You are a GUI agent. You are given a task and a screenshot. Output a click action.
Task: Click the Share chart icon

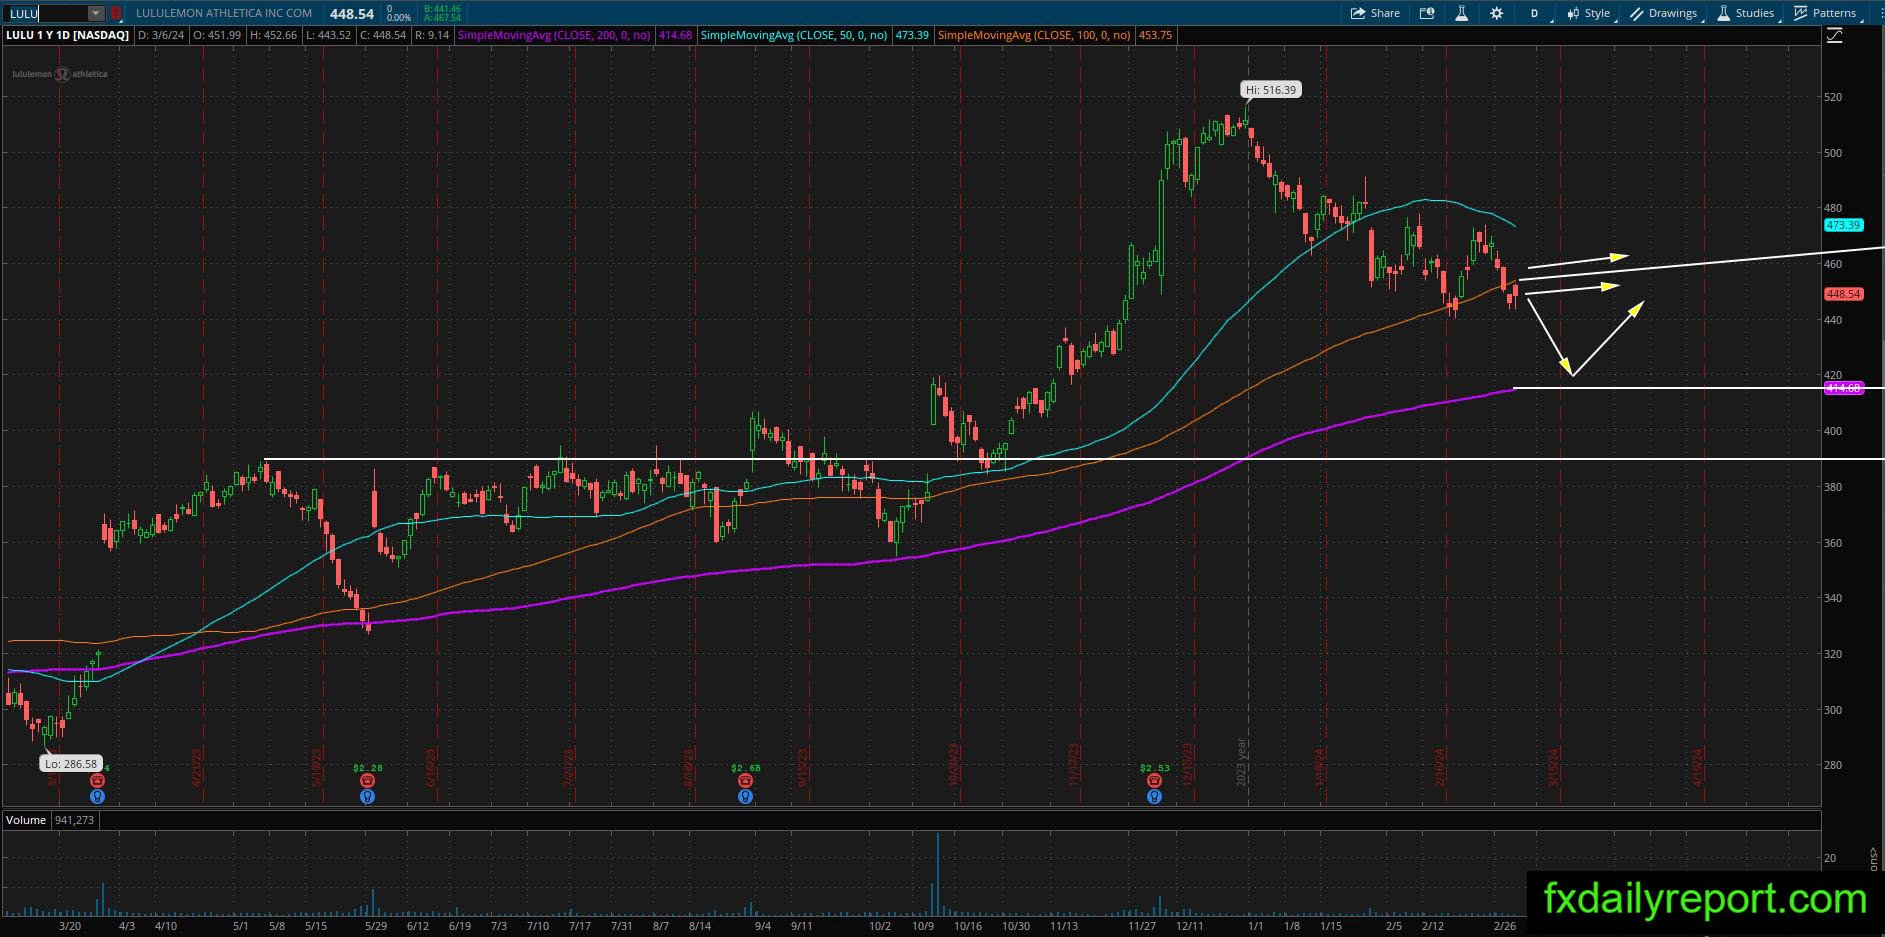tap(1375, 13)
